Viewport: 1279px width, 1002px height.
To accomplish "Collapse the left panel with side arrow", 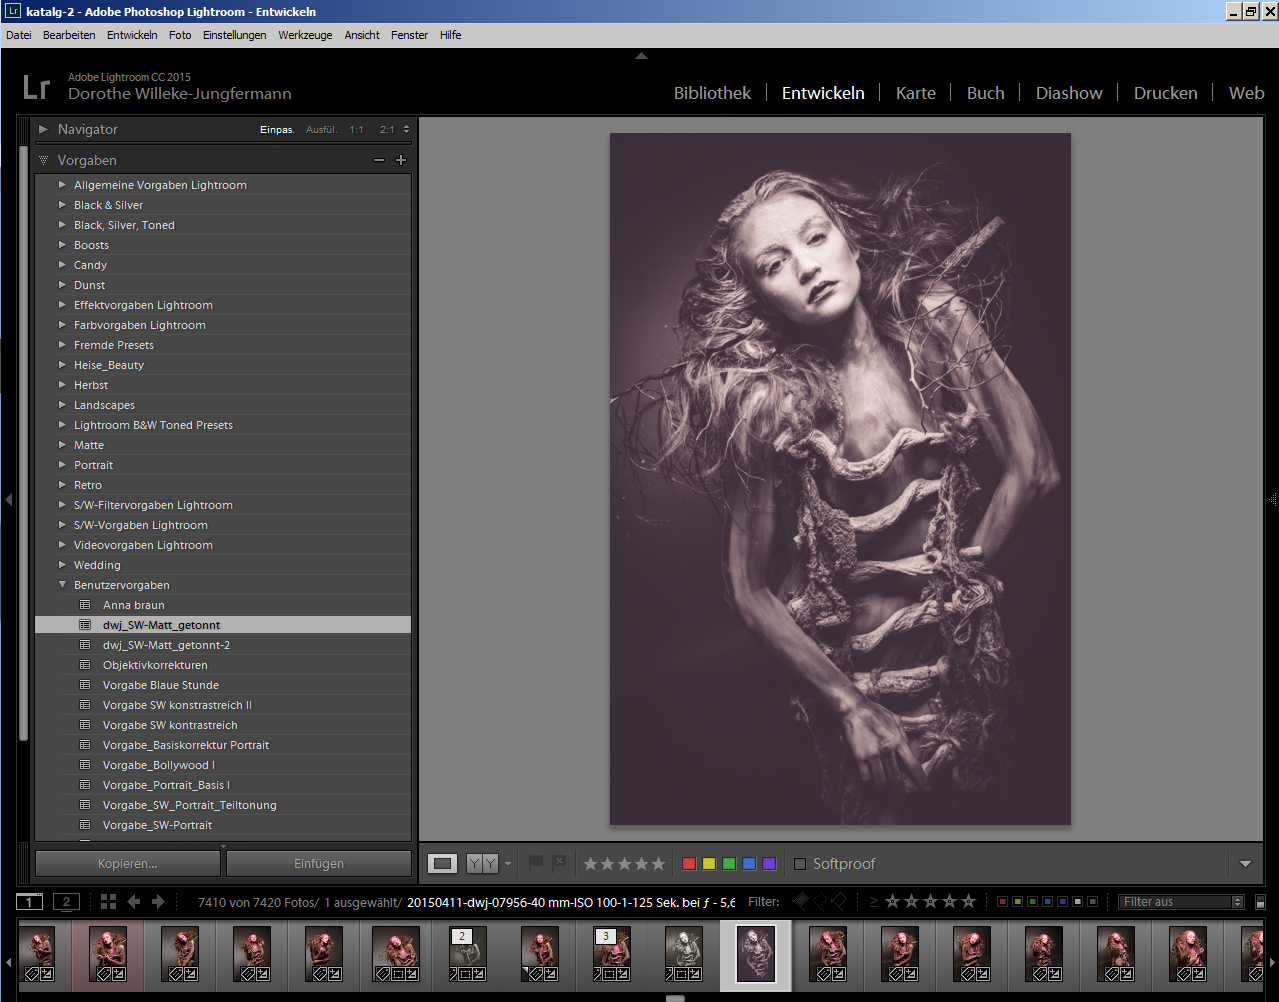I will [x=8, y=499].
